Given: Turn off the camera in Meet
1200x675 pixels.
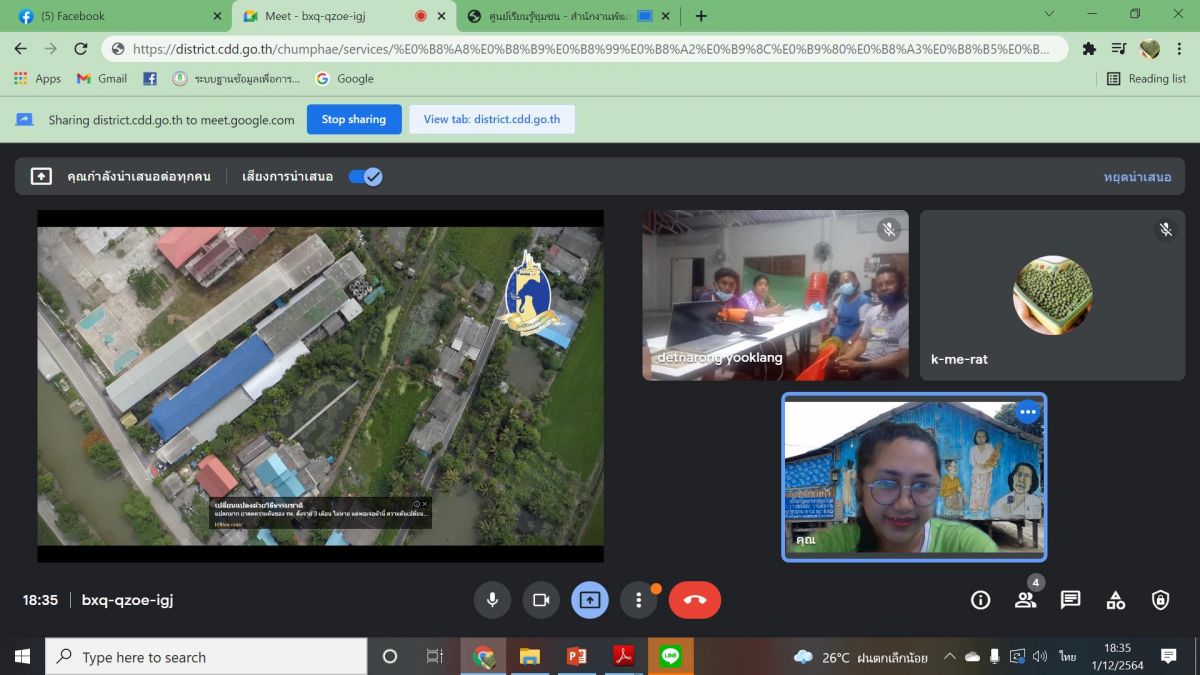Looking at the screenshot, I should [541, 600].
